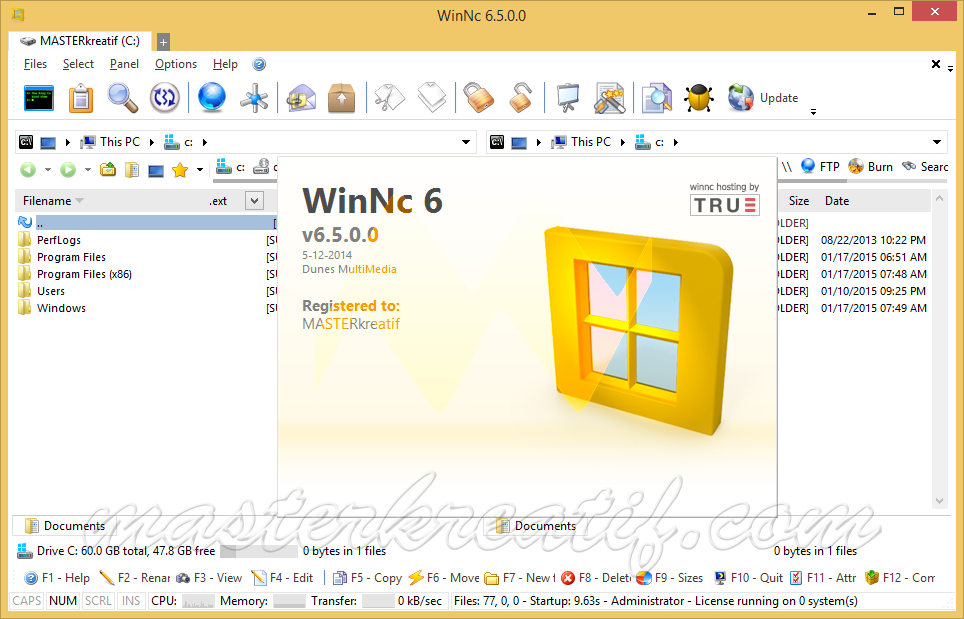The width and height of the screenshot is (964, 619).
Task: Open the left panel Documents shortcut
Action: click(65, 526)
